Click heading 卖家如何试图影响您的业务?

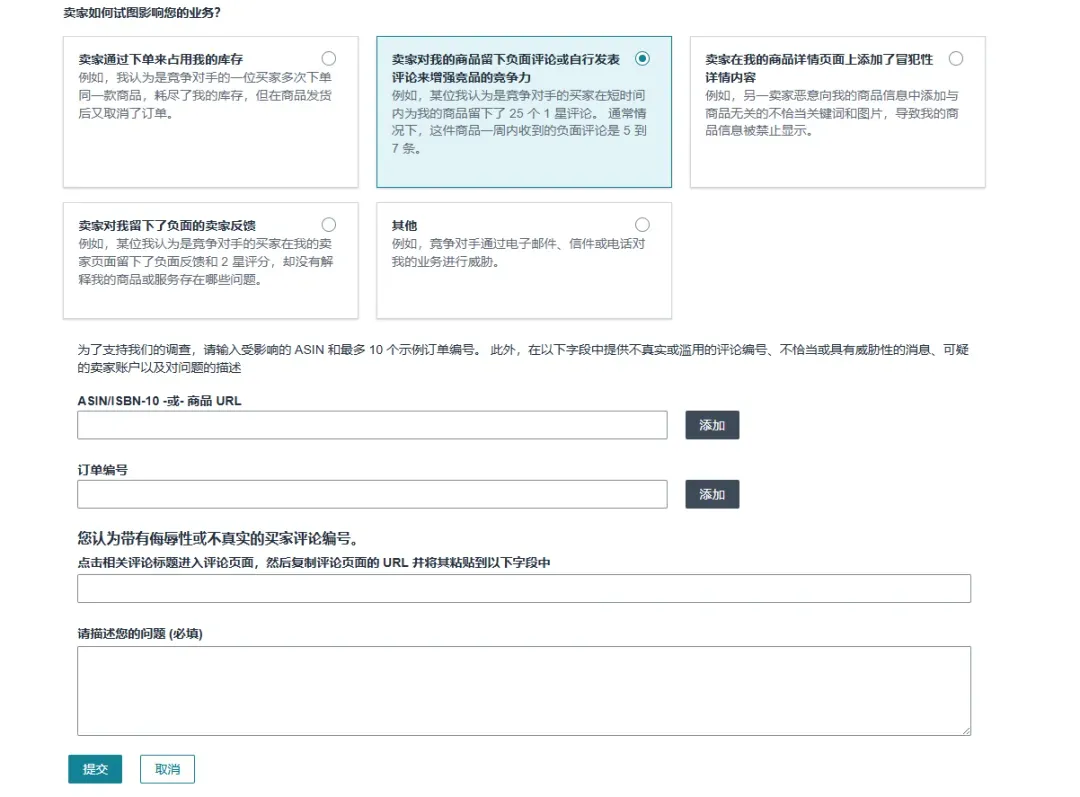(142, 12)
